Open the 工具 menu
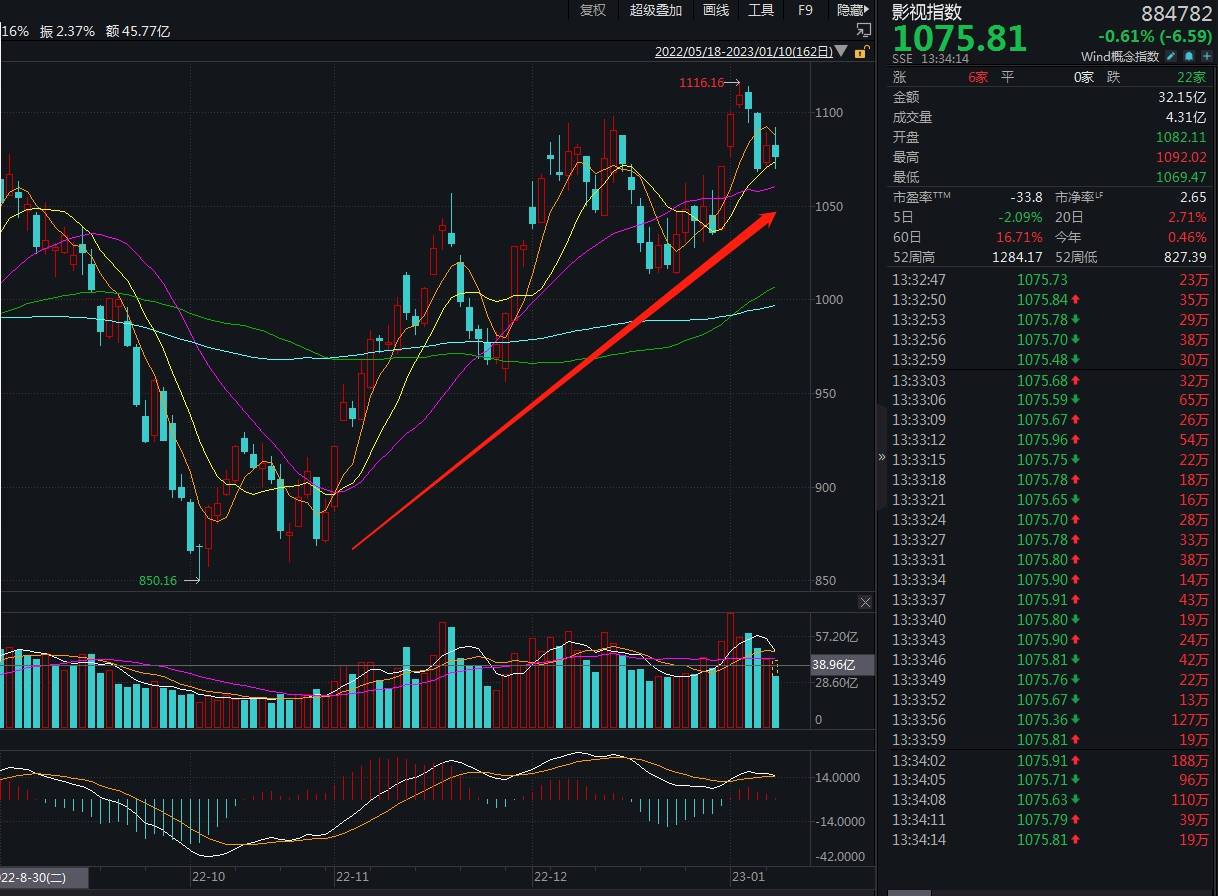Image resolution: width=1218 pixels, height=896 pixels. tap(761, 10)
